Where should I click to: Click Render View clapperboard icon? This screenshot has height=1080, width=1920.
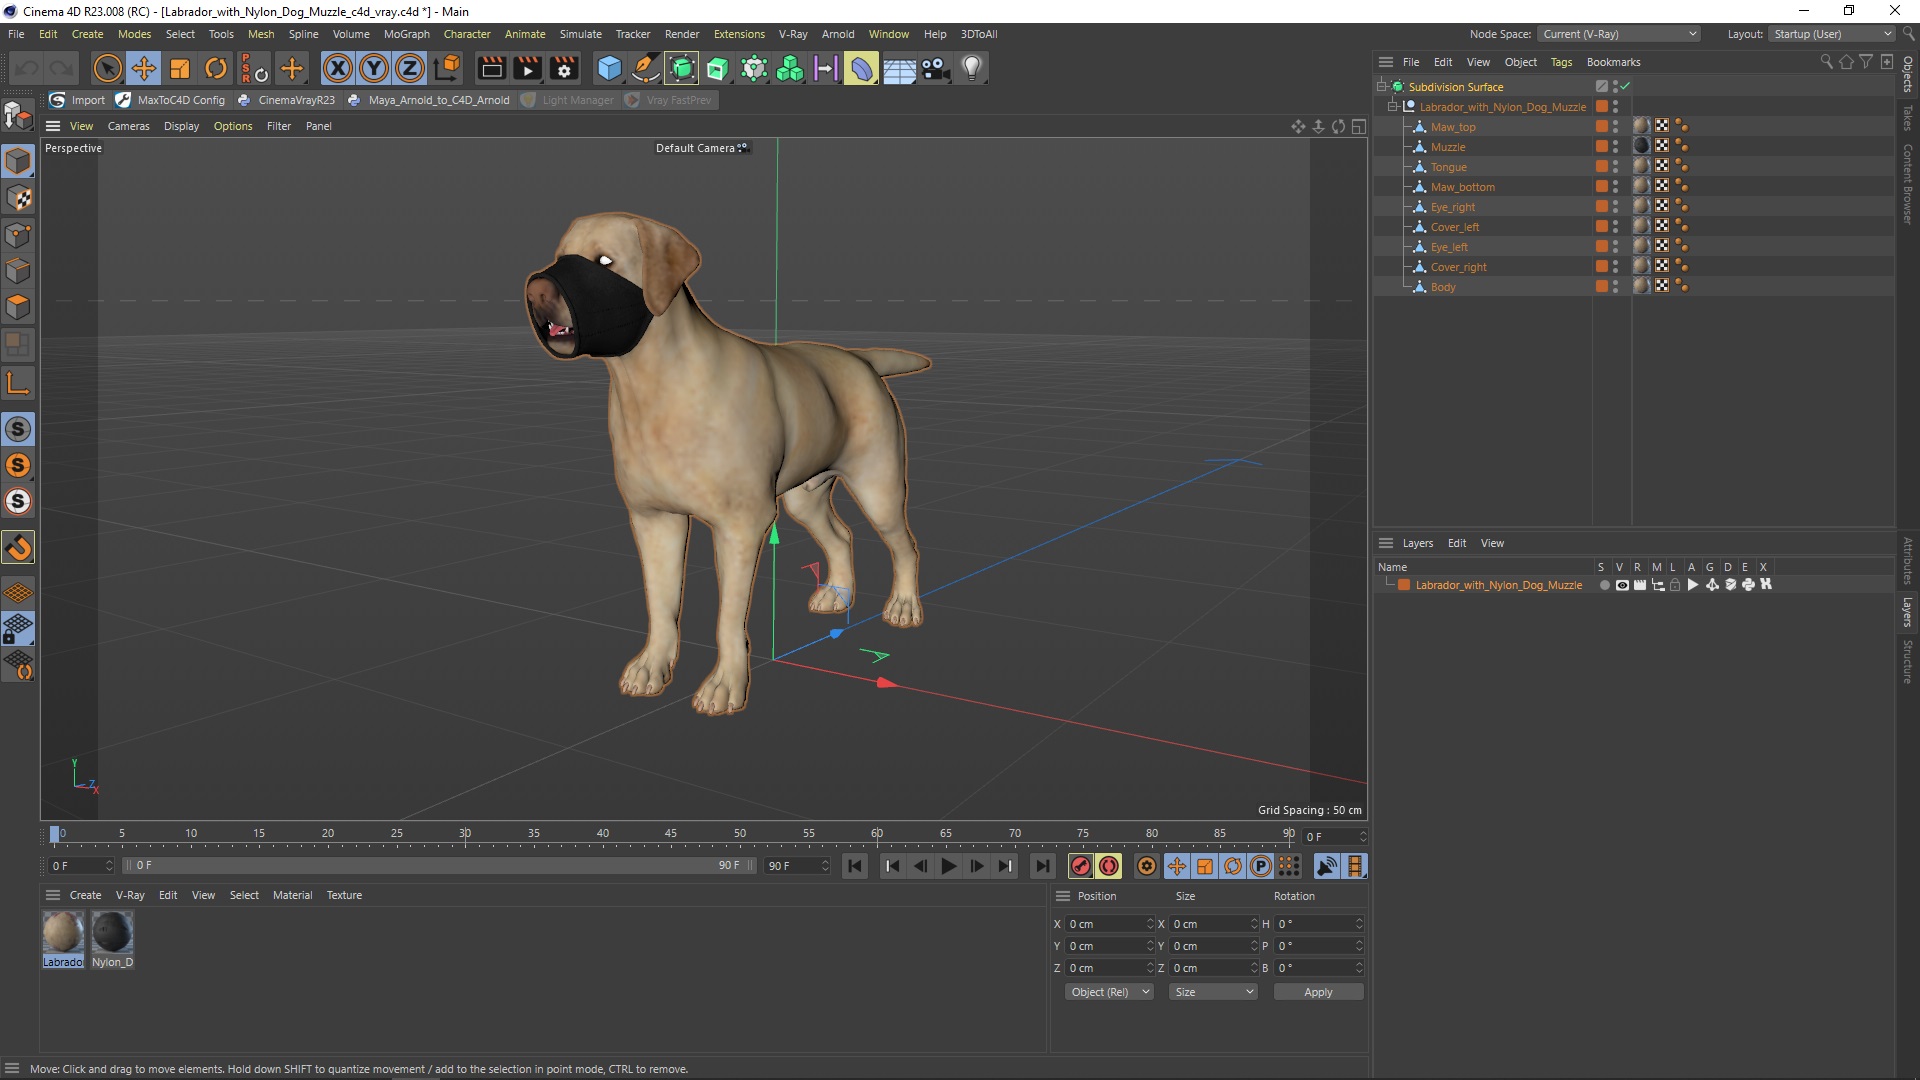[491, 68]
